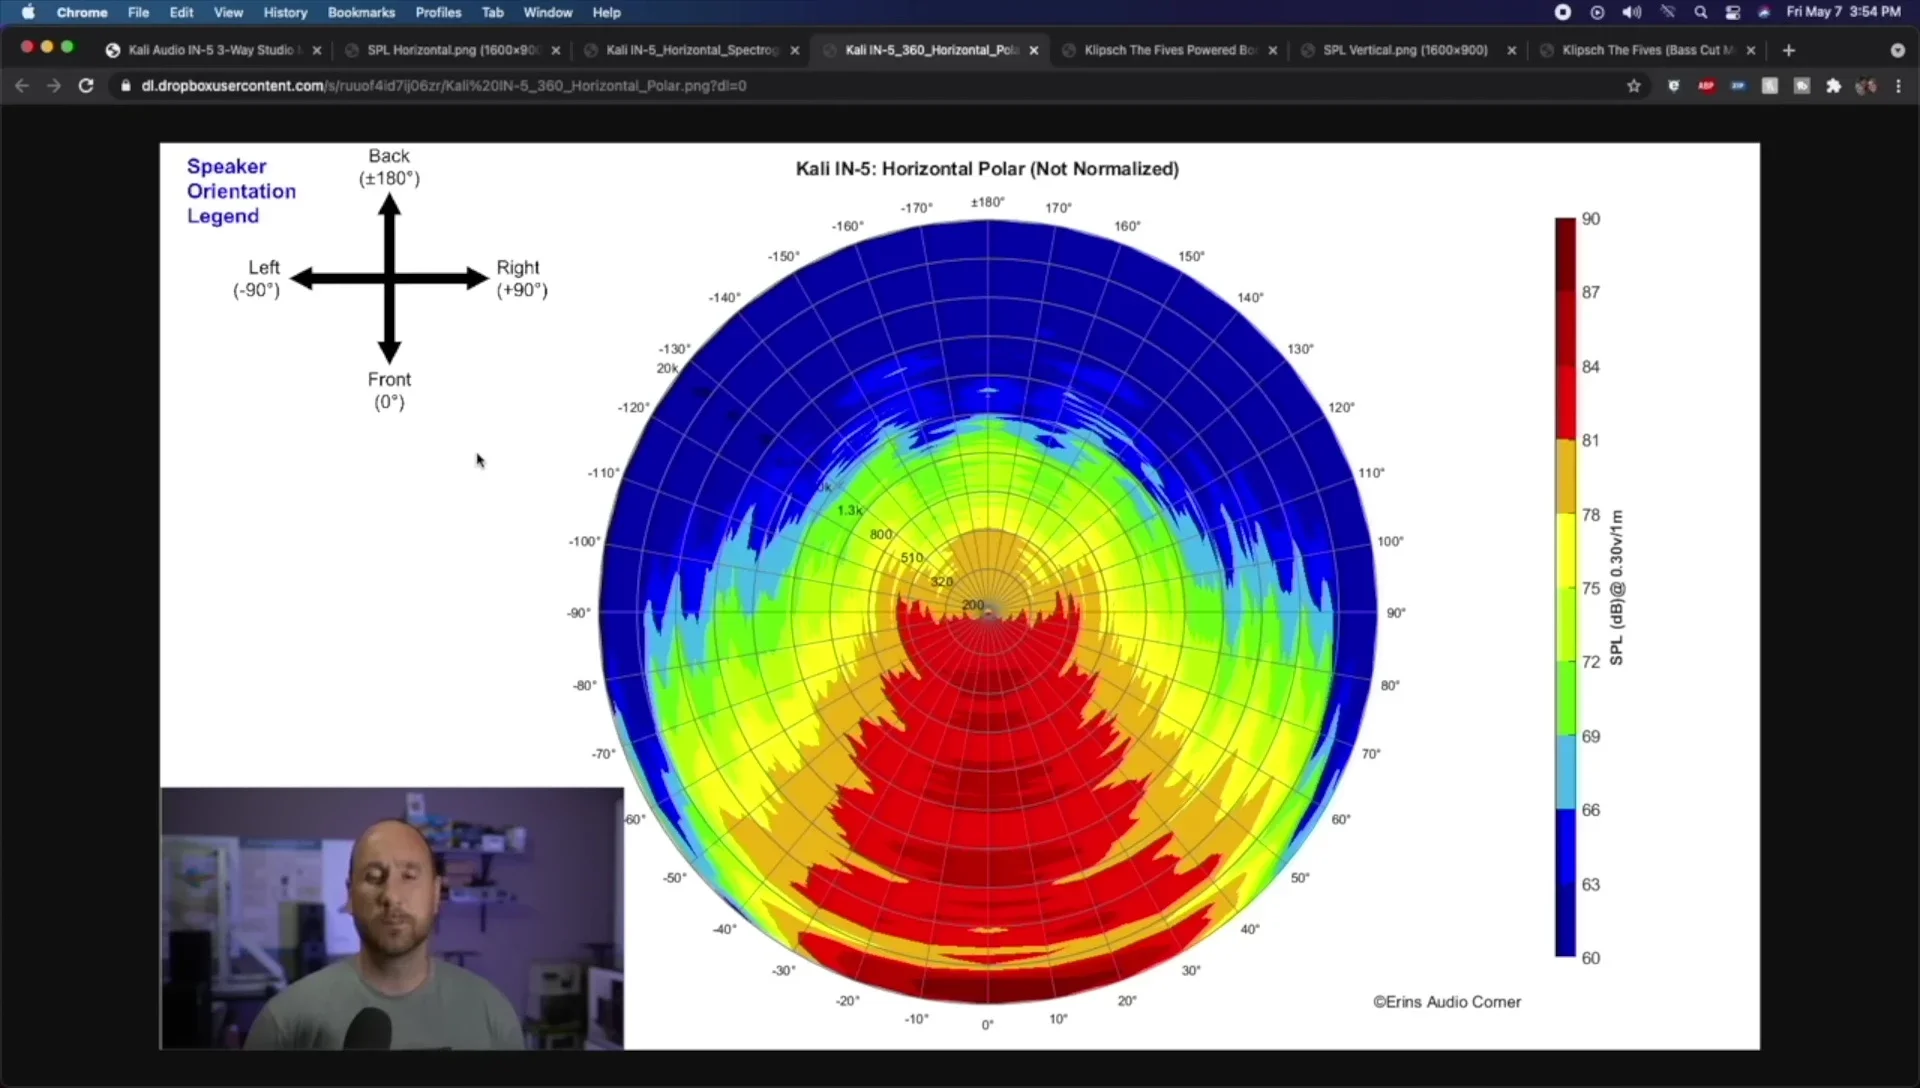Close the Kali IN-5_Horizontal_Spectrogram tab
Viewport: 1920px width, 1088px height.
795,50
